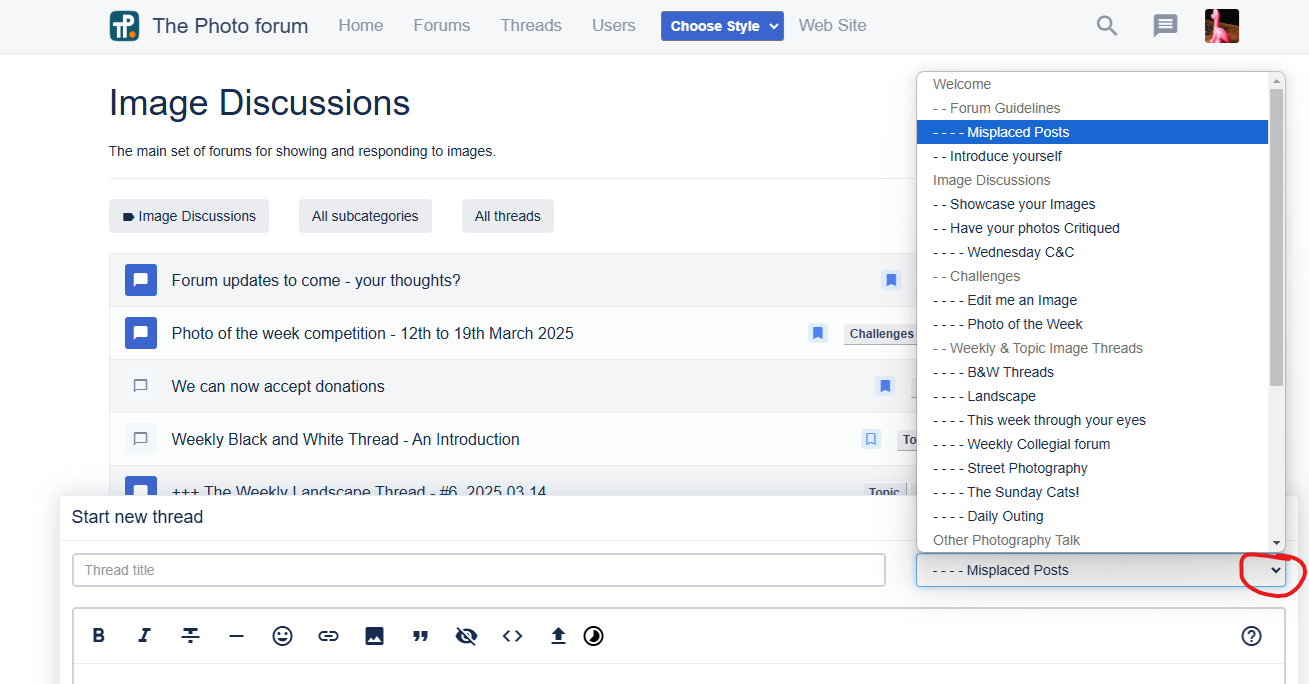Click the upload file icon
Image resolution: width=1309 pixels, height=684 pixels.
[558, 636]
